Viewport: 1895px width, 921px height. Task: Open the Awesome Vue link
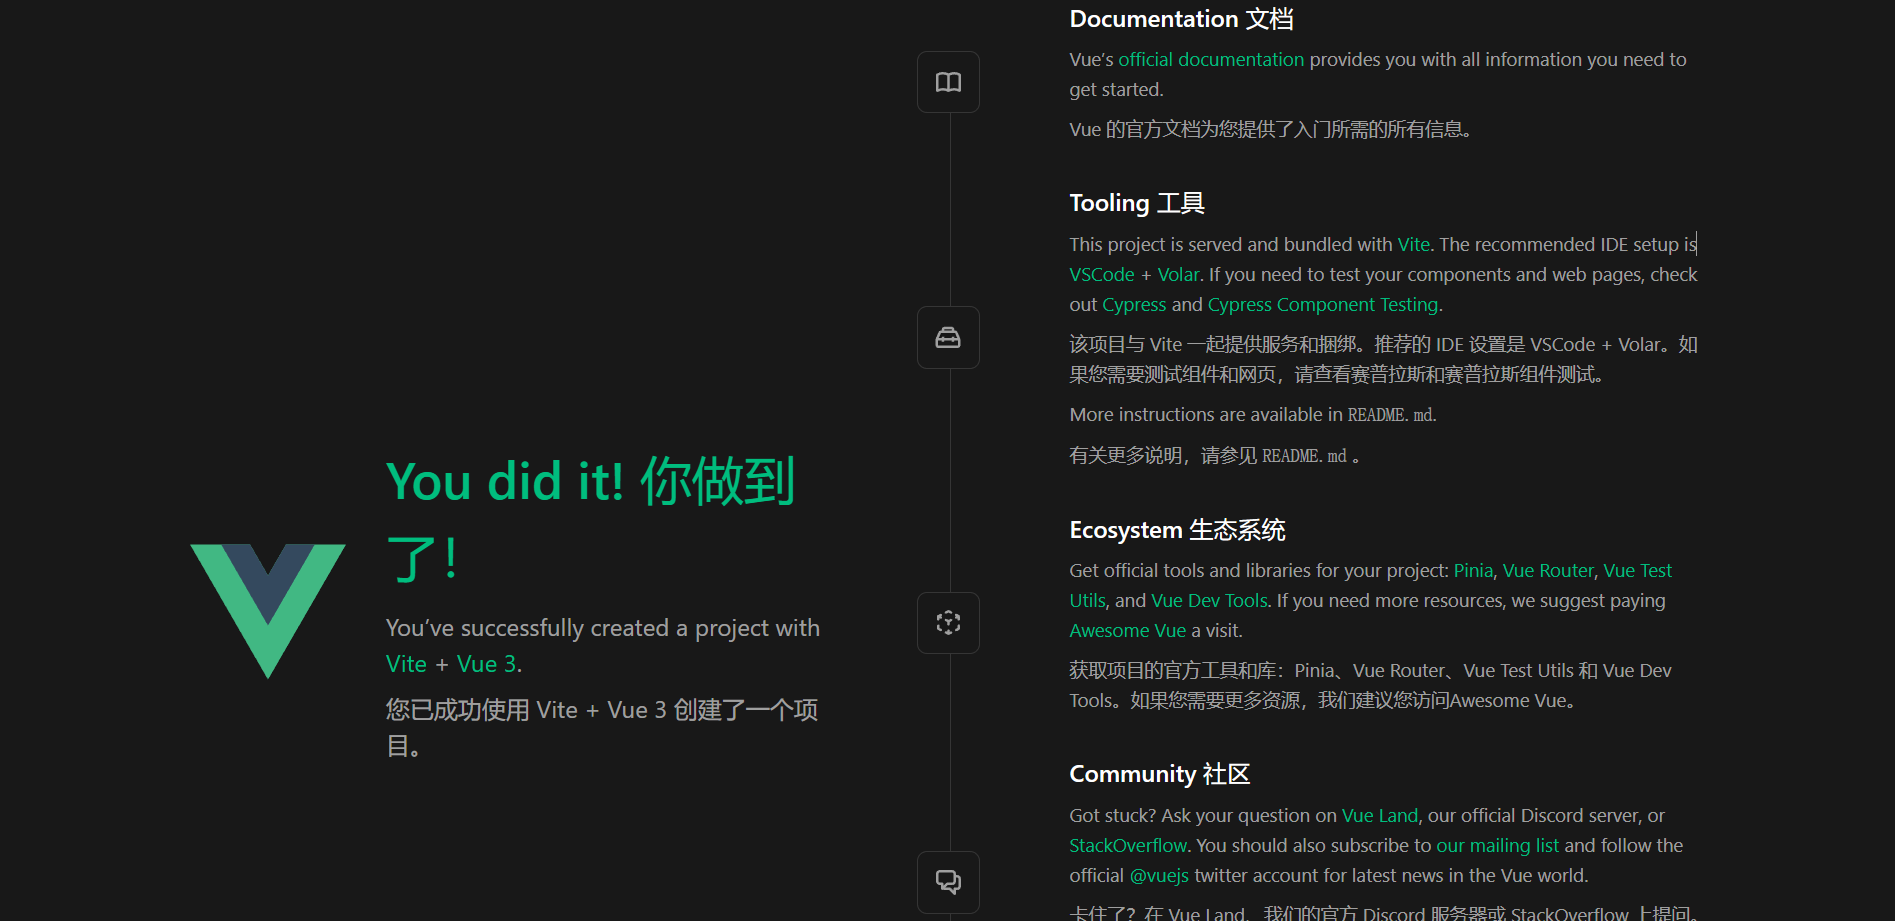(x=1127, y=631)
